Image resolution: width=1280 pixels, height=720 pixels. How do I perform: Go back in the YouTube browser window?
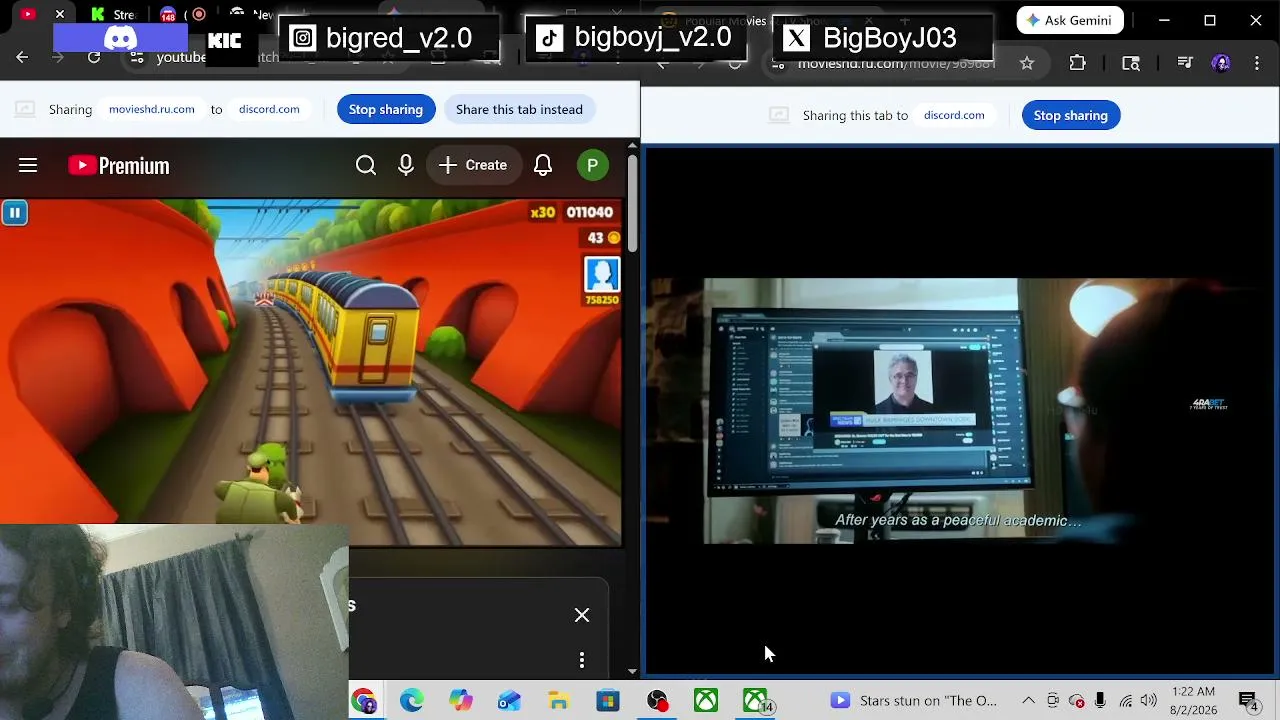[x=22, y=57]
